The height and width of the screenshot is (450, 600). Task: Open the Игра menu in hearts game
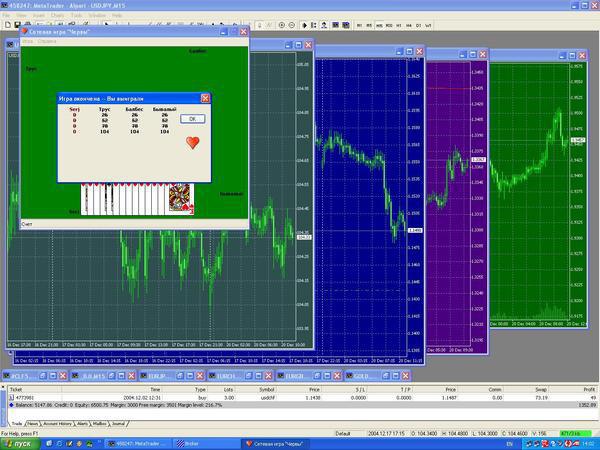point(27,42)
